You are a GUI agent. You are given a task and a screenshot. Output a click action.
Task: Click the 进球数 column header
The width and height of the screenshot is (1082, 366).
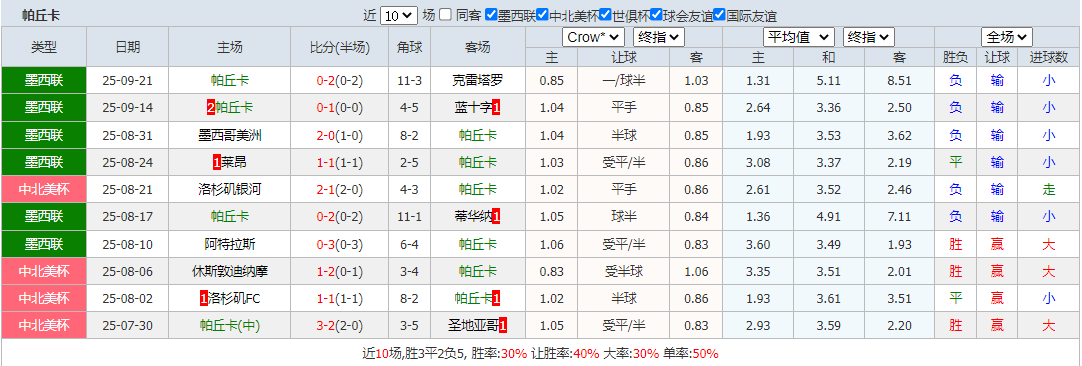click(x=1048, y=57)
